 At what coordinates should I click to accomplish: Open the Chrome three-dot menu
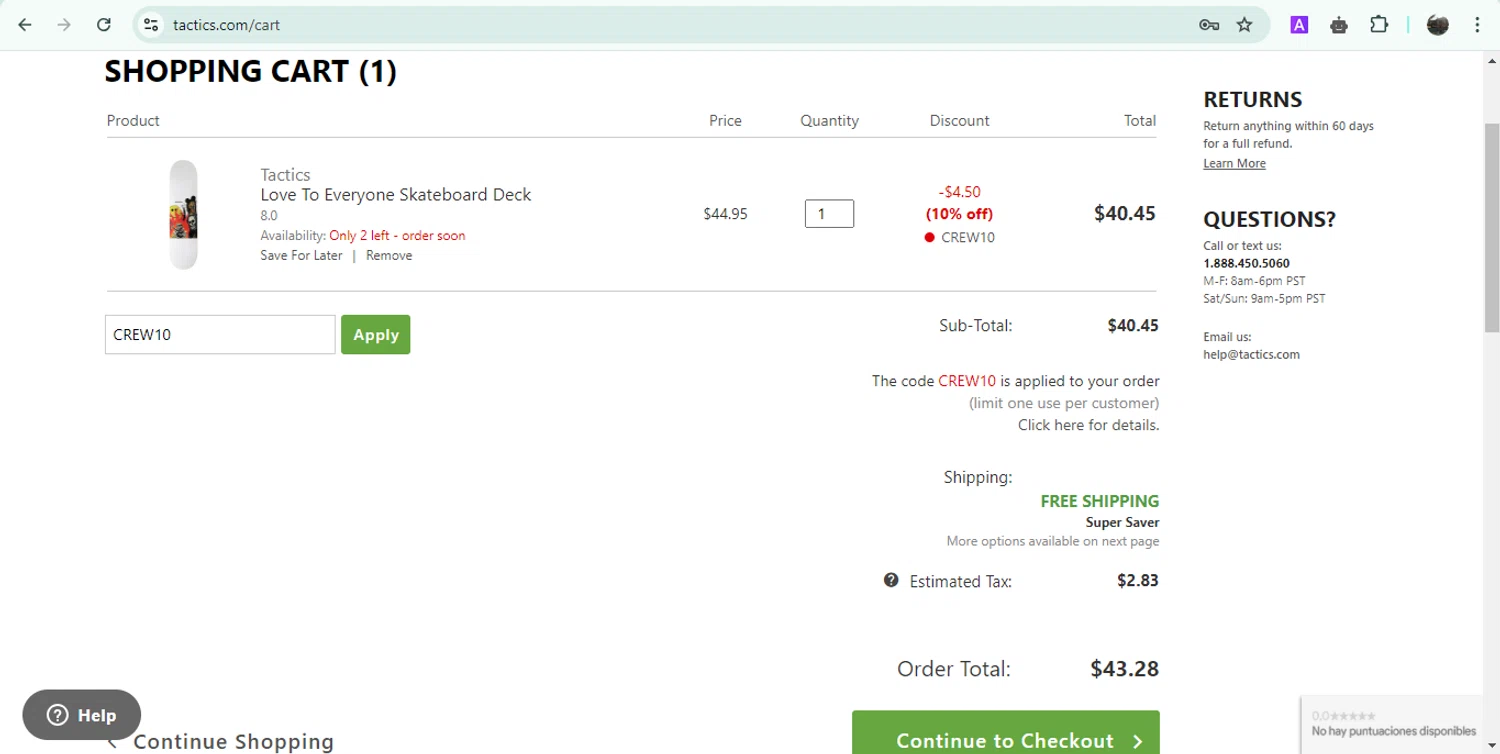pyautogui.click(x=1477, y=25)
